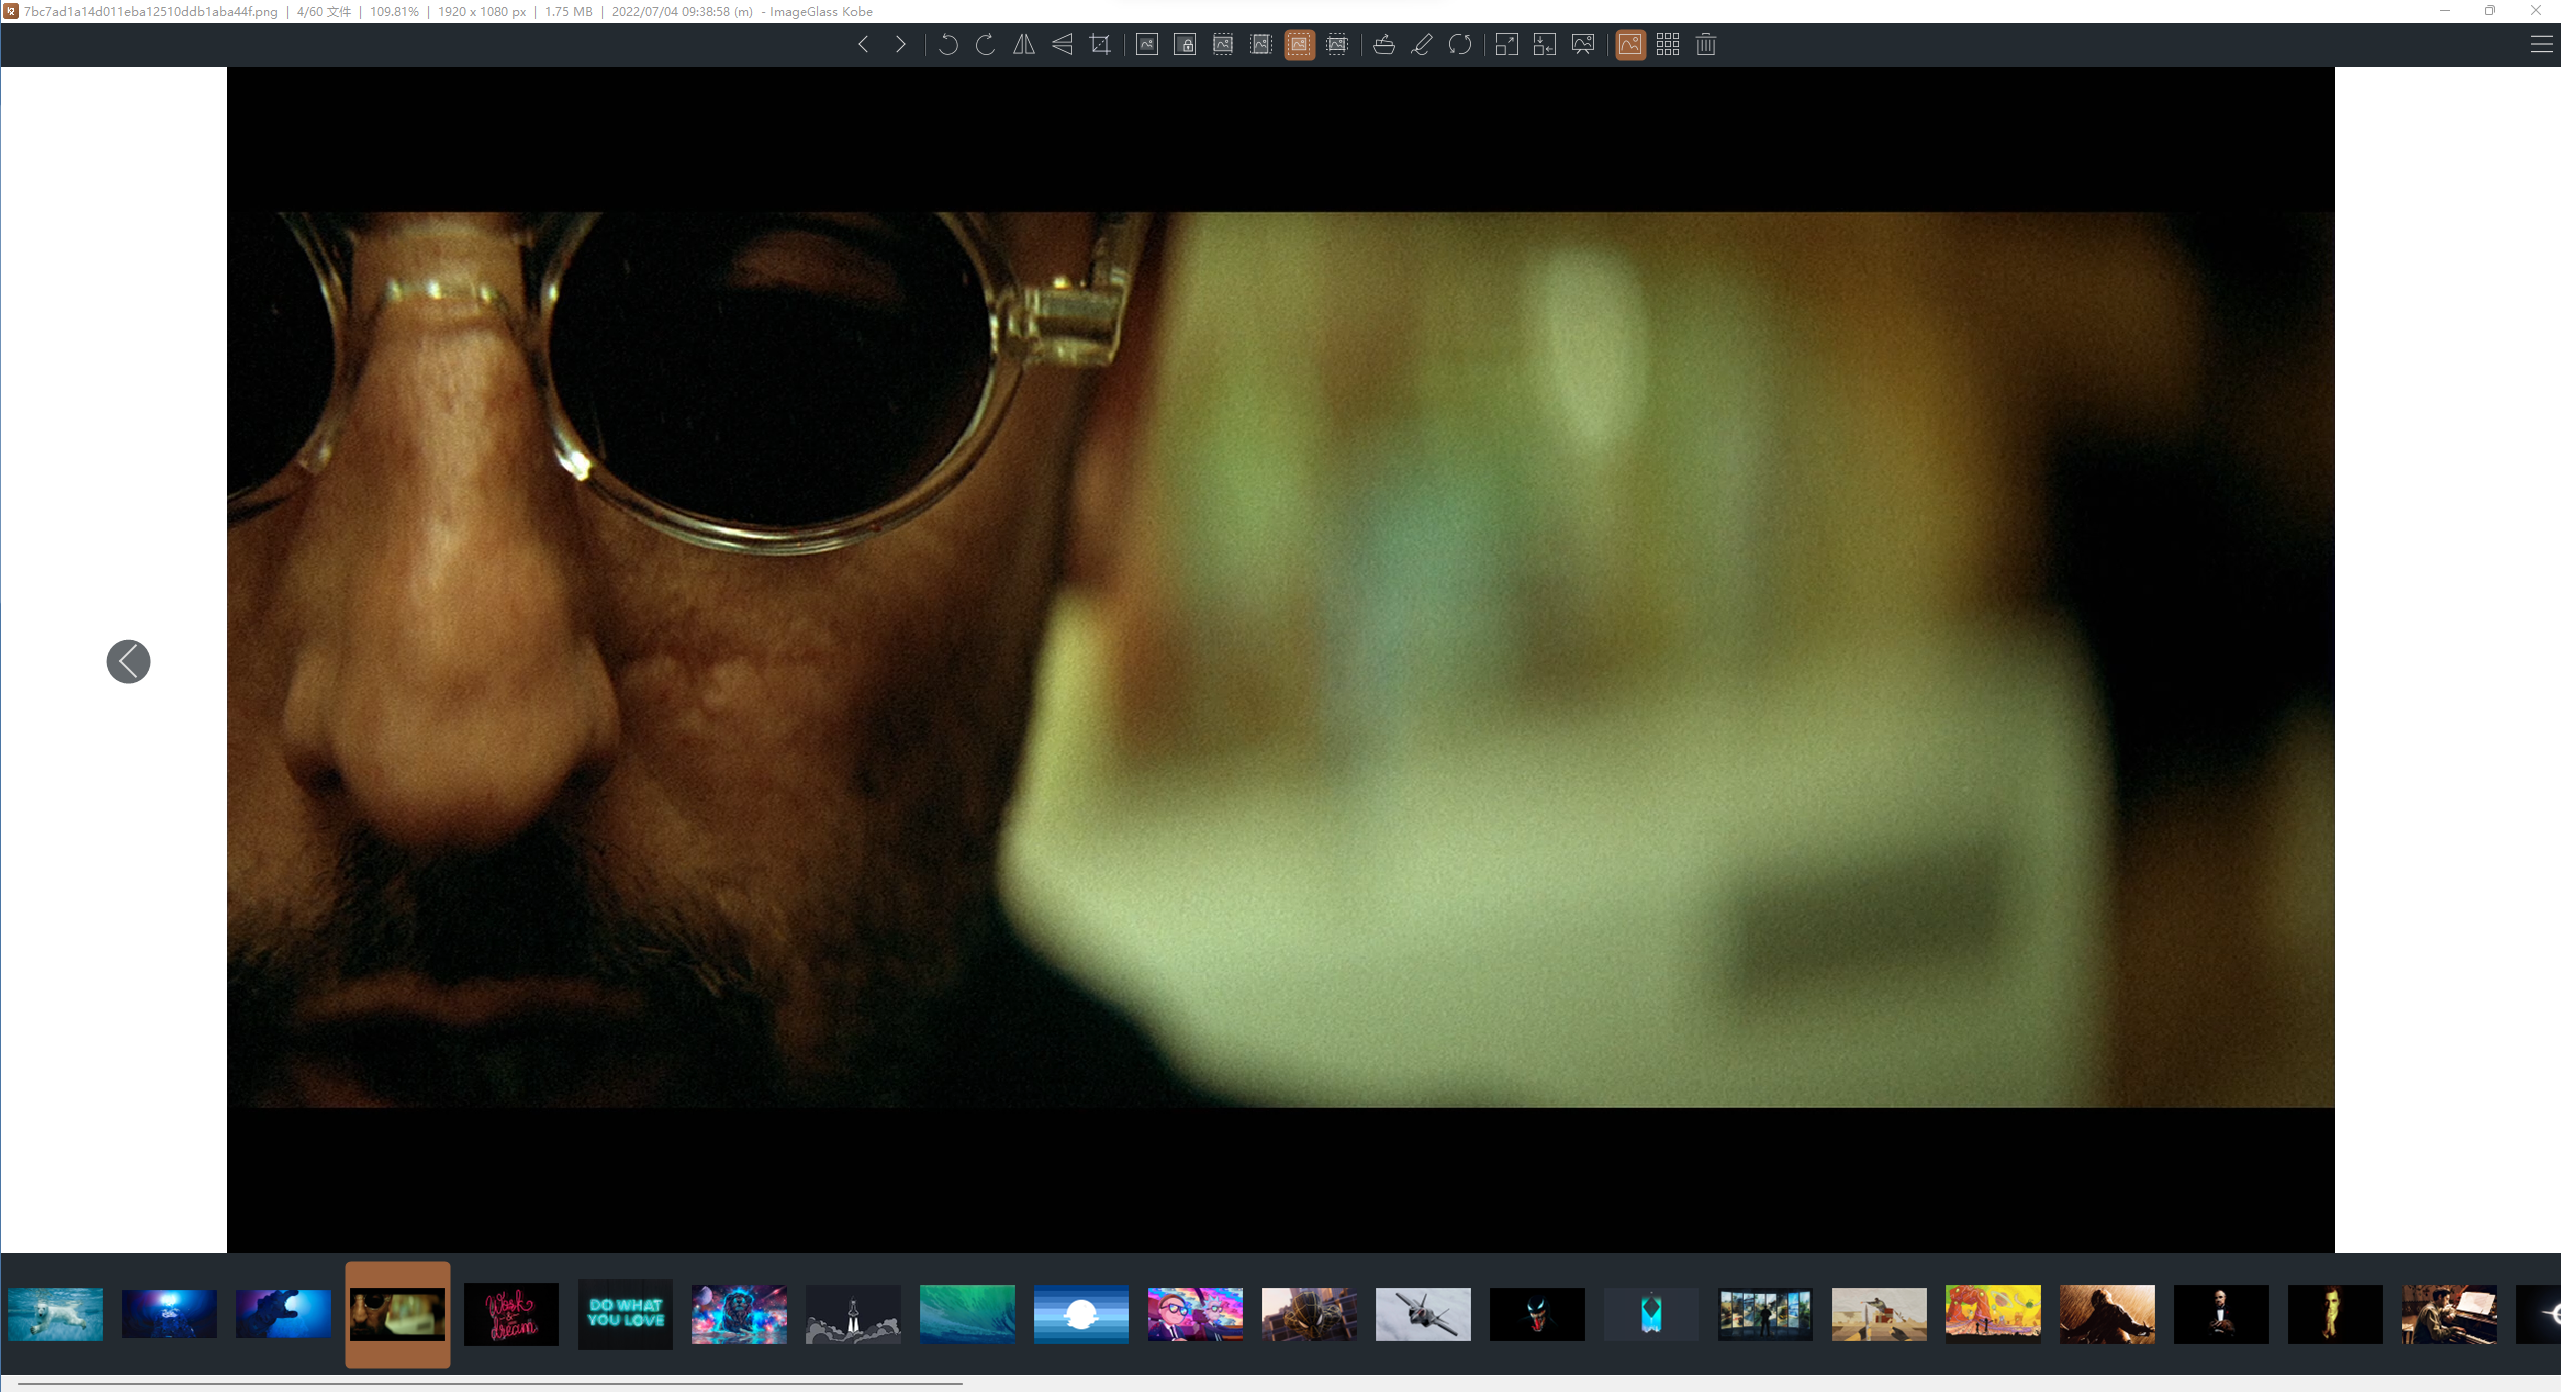The image size is (2561, 1392).
Task: Click the refresh image icon
Action: 1459,44
